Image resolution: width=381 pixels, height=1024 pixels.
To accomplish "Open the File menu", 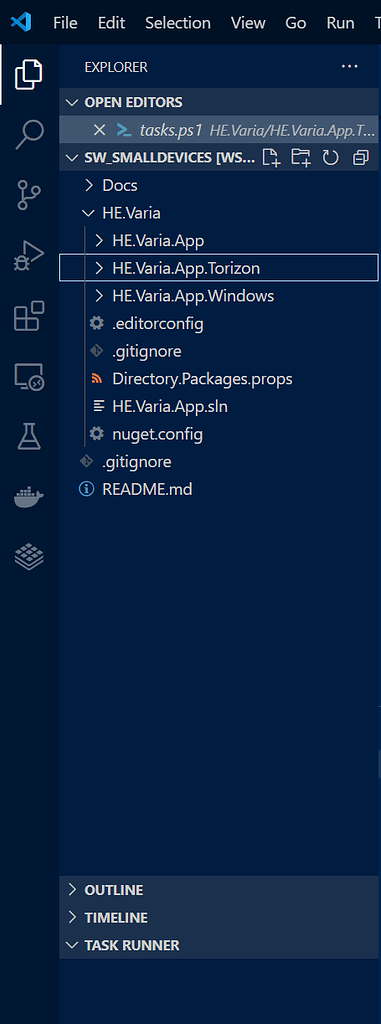I will tap(65, 23).
